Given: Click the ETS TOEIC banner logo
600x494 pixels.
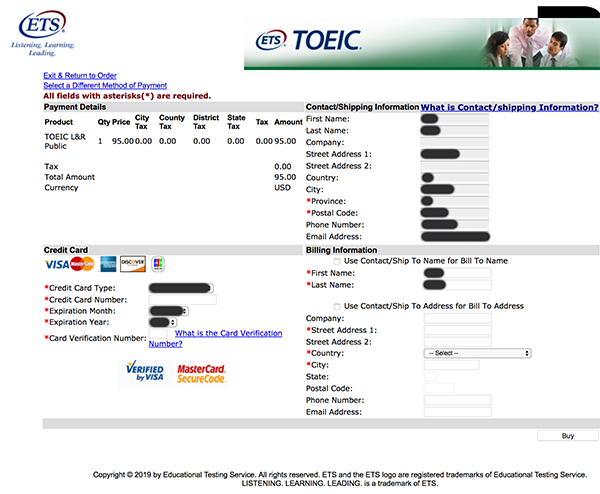Looking at the screenshot, I should click(x=308, y=40).
